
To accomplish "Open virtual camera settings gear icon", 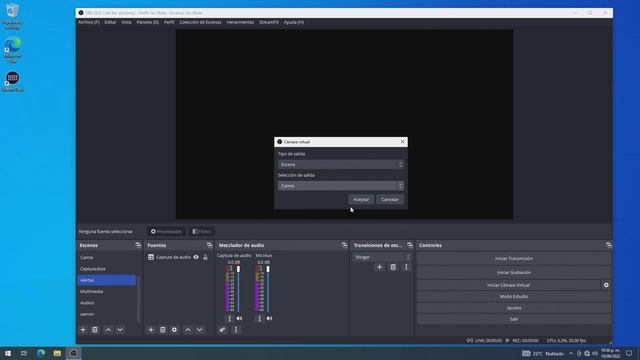I will (x=606, y=285).
